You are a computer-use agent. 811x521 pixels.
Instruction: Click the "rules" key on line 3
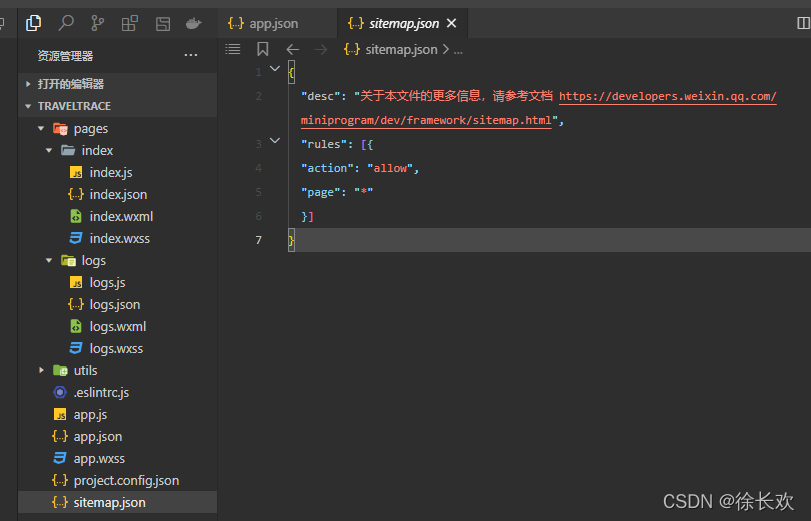click(324, 144)
